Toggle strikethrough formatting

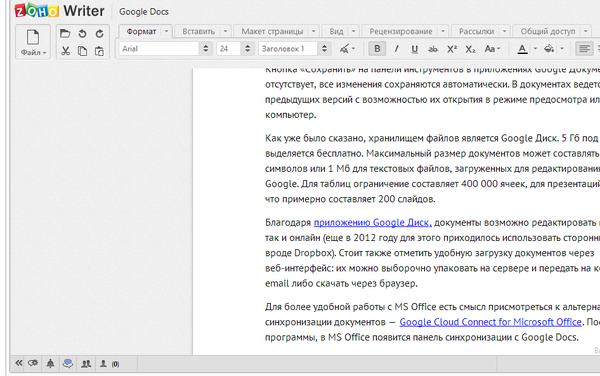tap(433, 49)
